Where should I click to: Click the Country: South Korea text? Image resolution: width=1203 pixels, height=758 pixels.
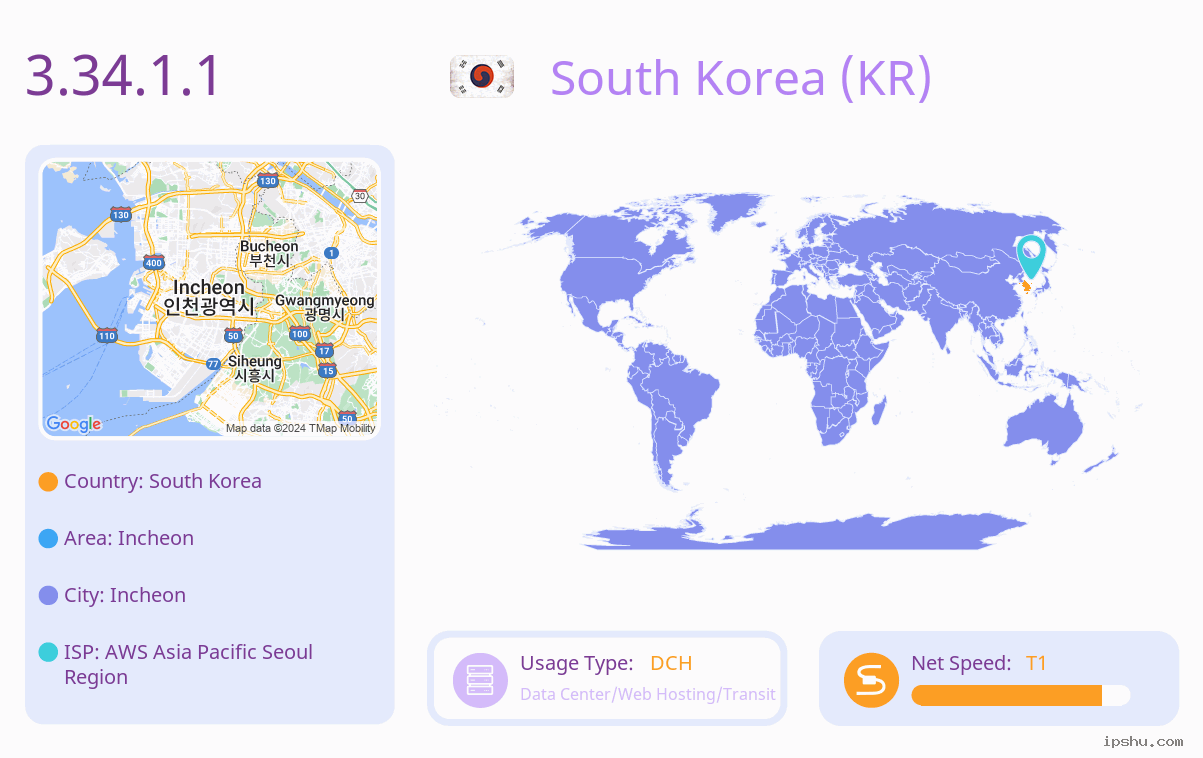[x=163, y=481]
